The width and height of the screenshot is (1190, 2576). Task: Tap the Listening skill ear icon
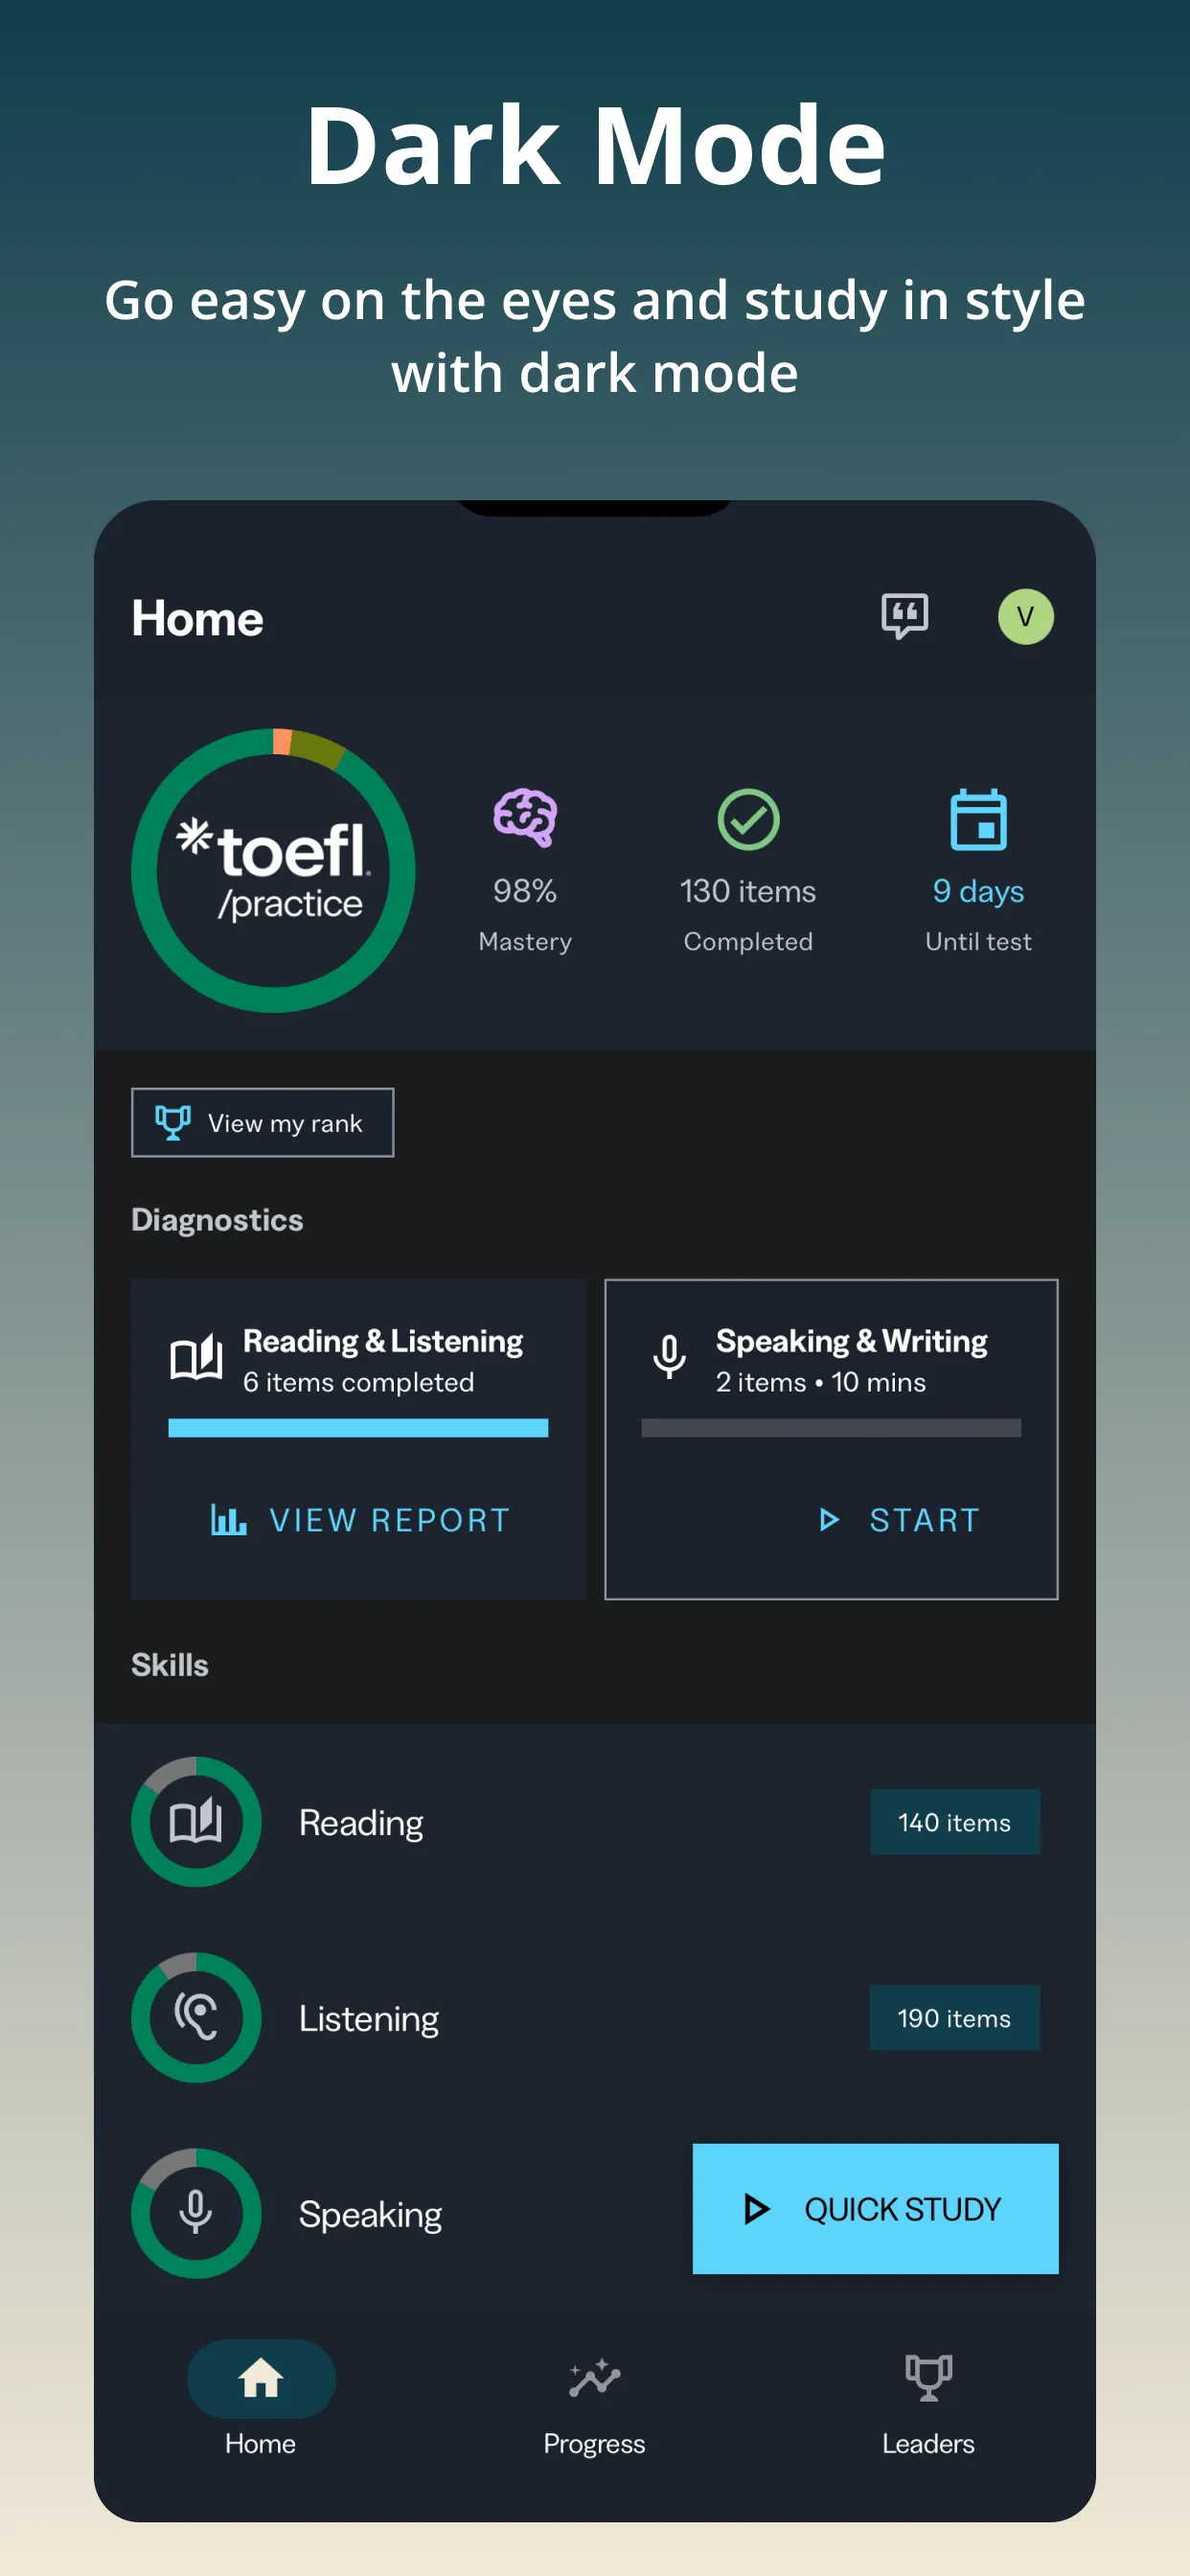click(196, 2017)
